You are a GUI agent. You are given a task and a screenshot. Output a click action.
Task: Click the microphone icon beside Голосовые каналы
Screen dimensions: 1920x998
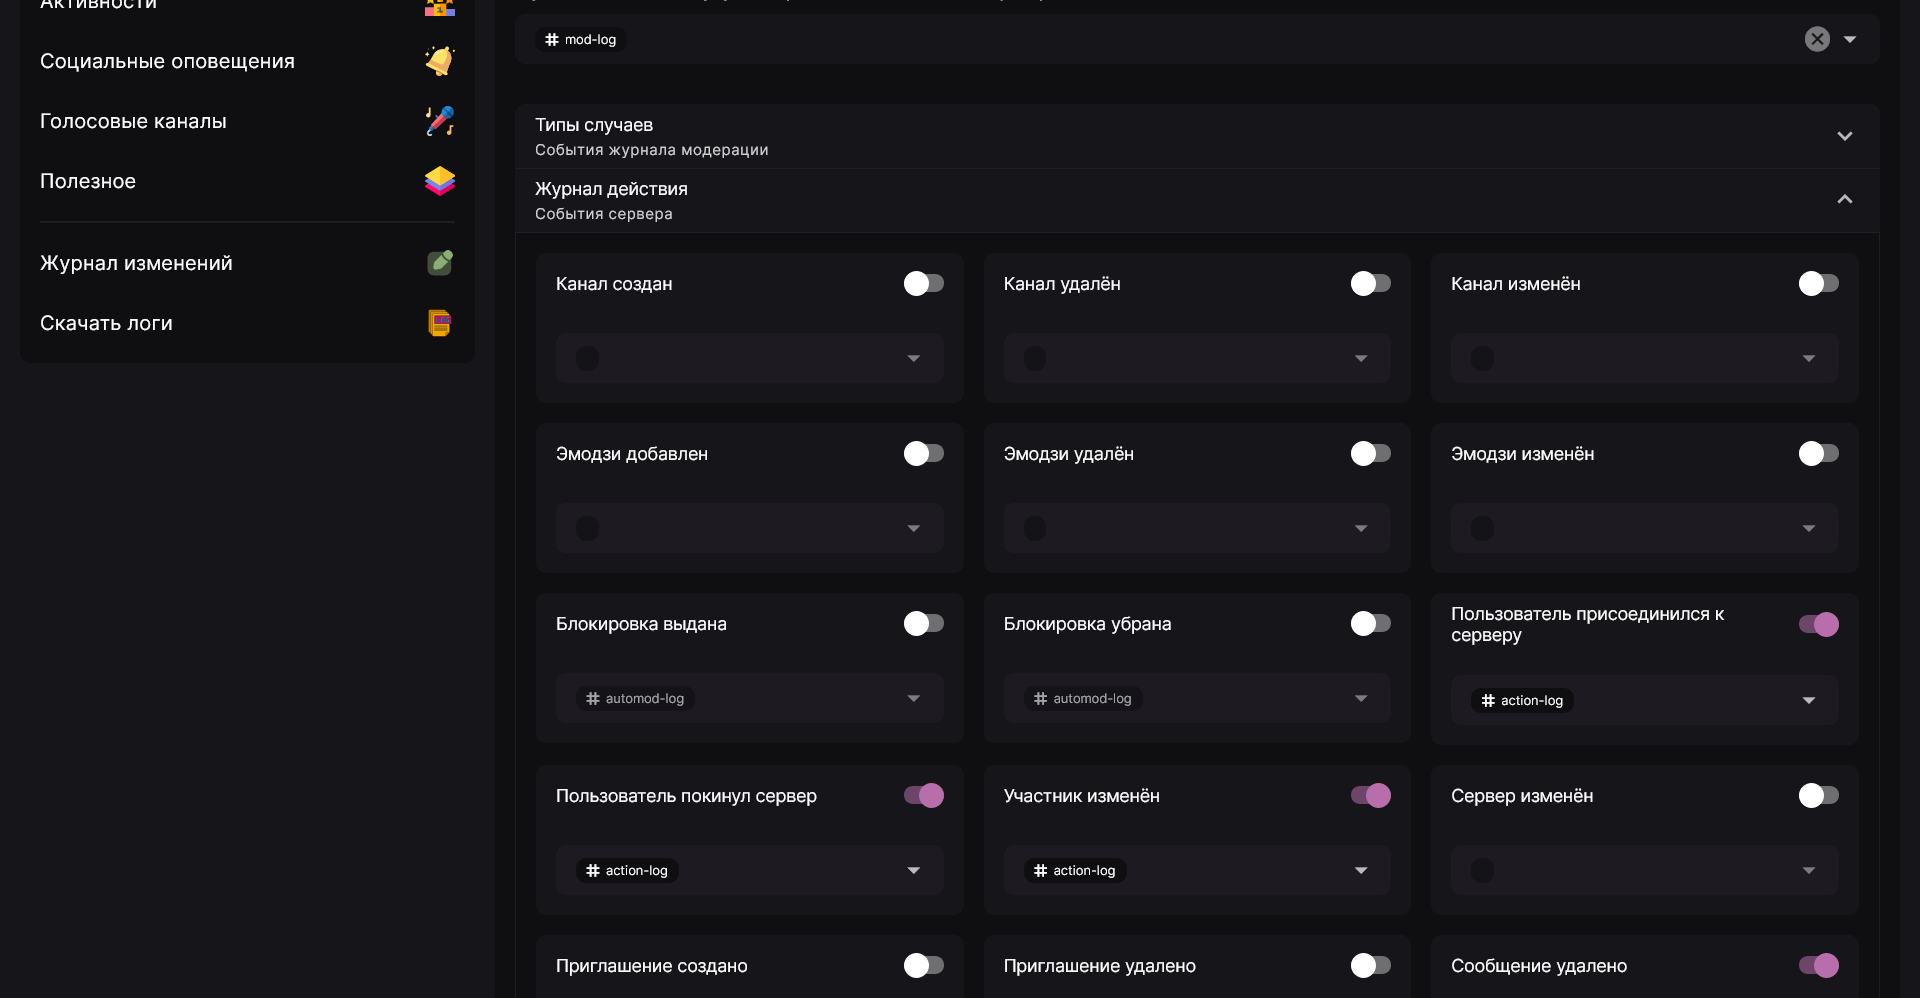click(x=439, y=121)
